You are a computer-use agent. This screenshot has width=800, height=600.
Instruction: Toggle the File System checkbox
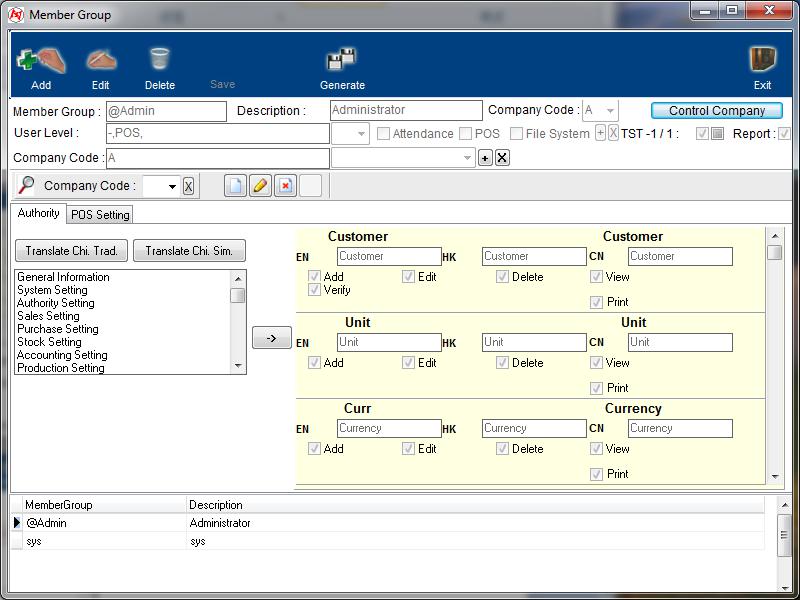click(x=516, y=134)
